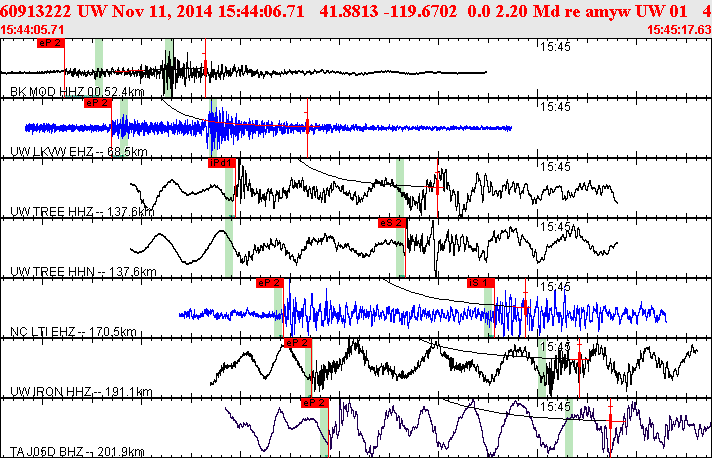Select the eP 2 pick flag on UW IRON trace
The image size is (712, 458).
pyautogui.click(x=297, y=343)
